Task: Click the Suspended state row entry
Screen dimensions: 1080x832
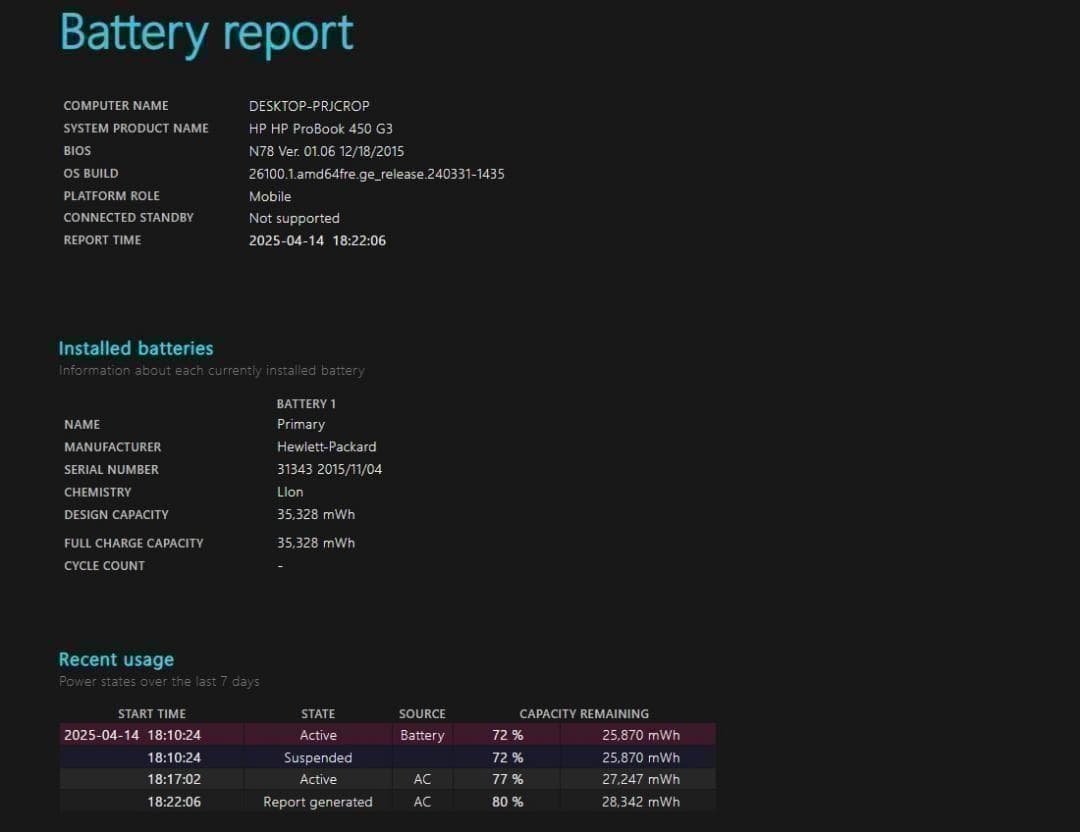Action: pos(318,758)
